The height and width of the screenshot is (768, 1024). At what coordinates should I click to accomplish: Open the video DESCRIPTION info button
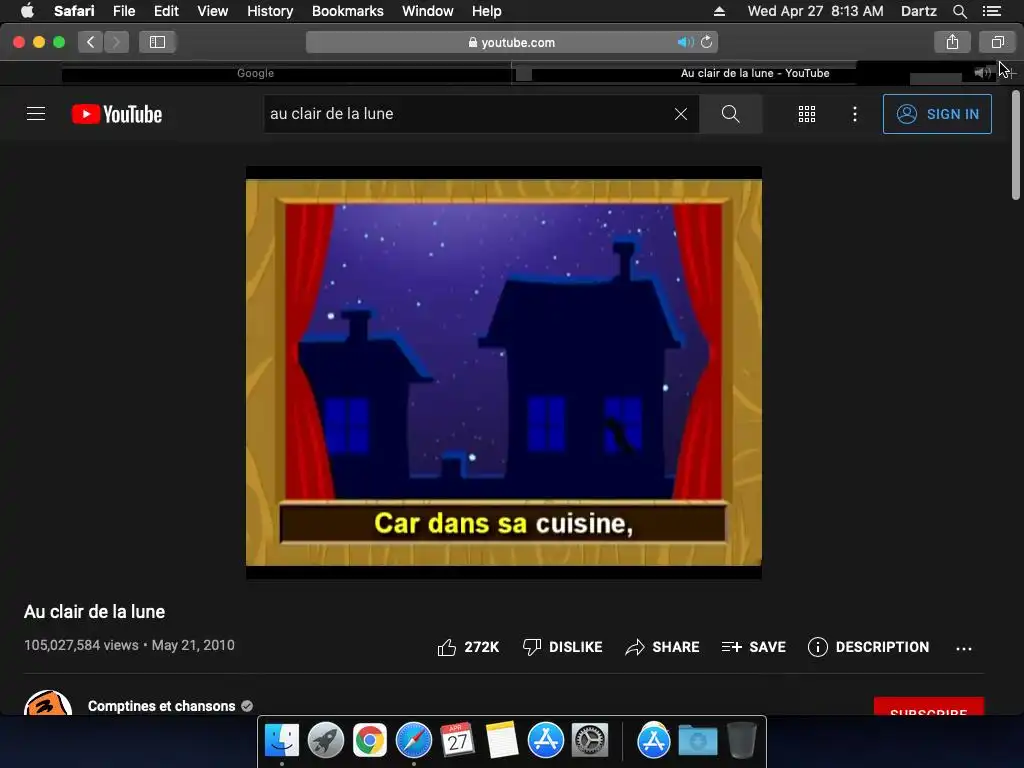[868, 647]
